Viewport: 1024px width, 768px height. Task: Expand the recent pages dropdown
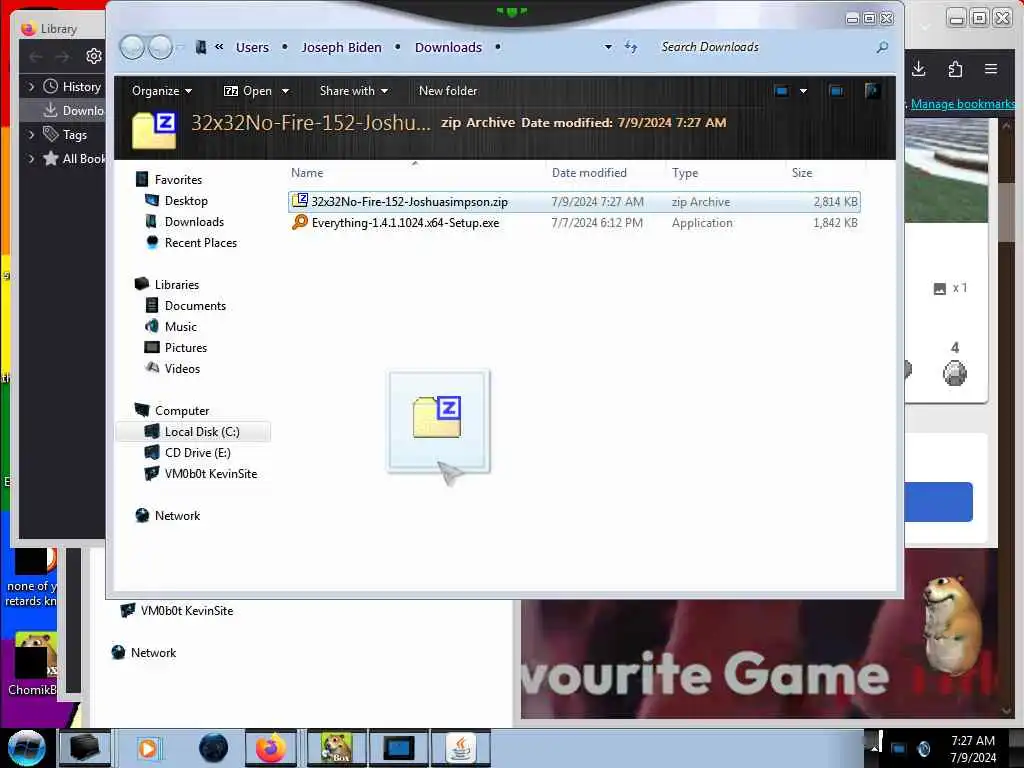point(180,47)
